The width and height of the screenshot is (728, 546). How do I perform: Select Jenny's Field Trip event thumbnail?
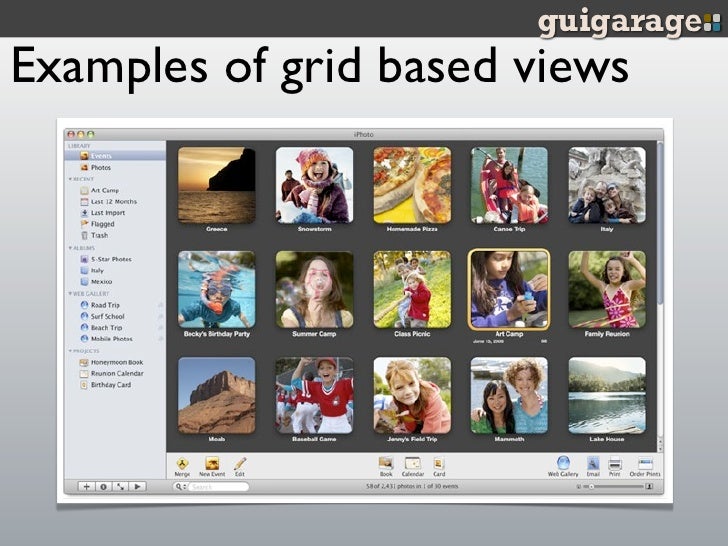[x=412, y=396]
